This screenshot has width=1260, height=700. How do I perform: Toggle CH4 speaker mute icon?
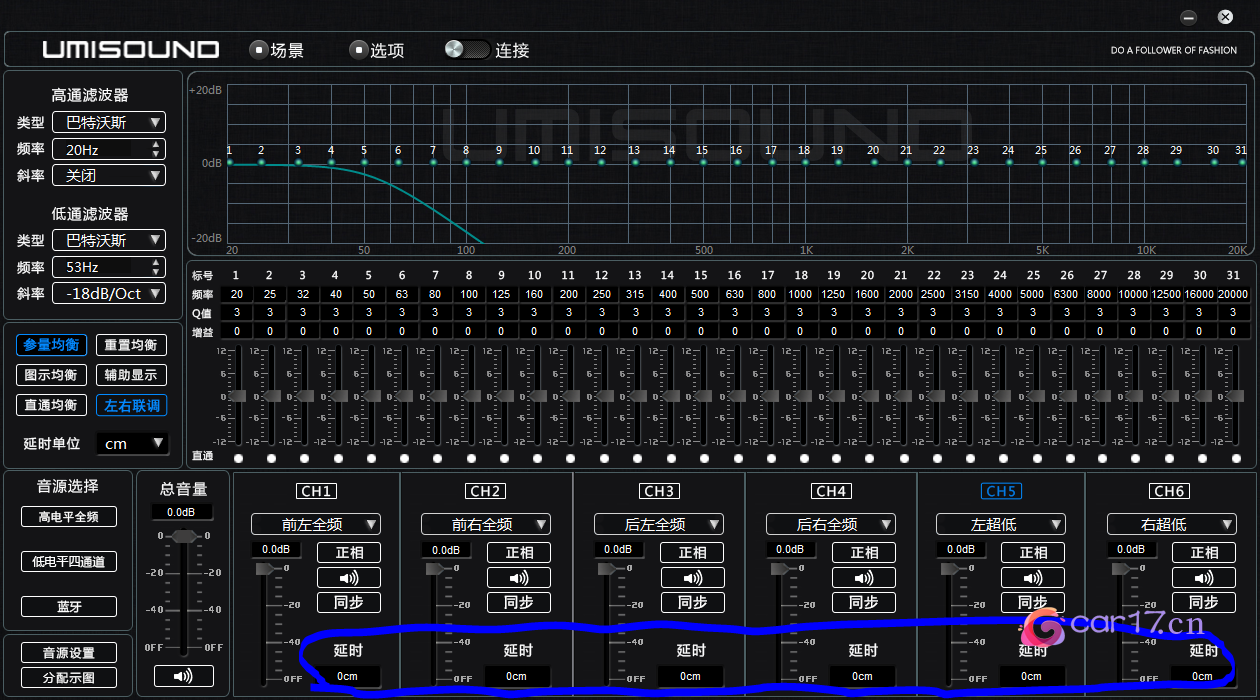tap(864, 578)
